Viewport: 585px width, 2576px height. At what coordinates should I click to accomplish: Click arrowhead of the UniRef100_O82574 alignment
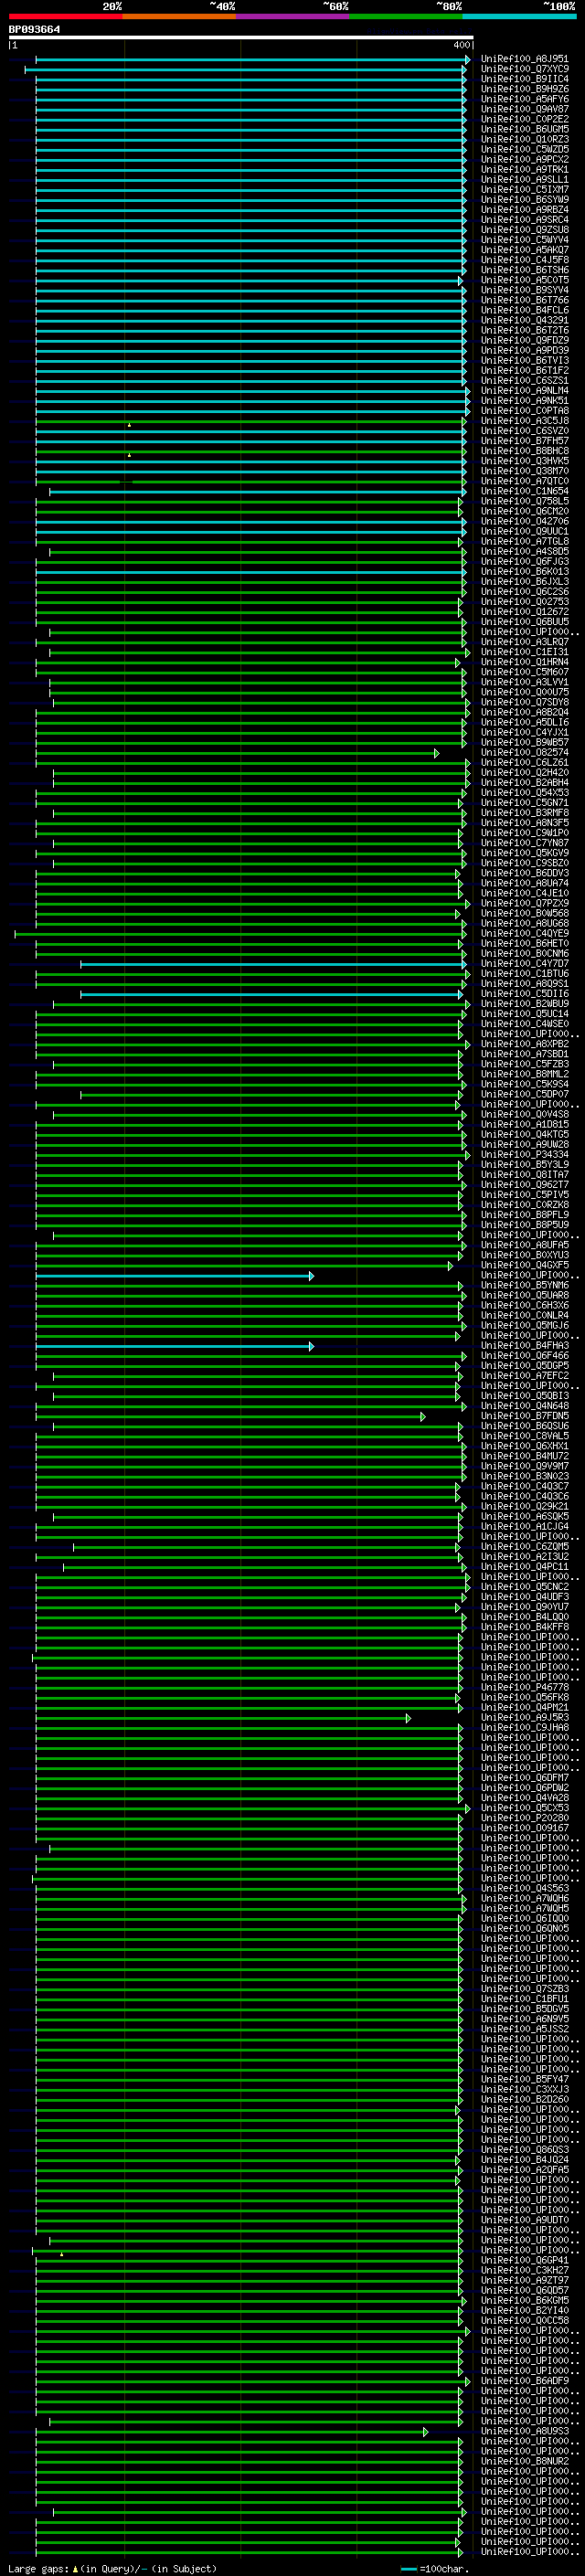pos(436,753)
